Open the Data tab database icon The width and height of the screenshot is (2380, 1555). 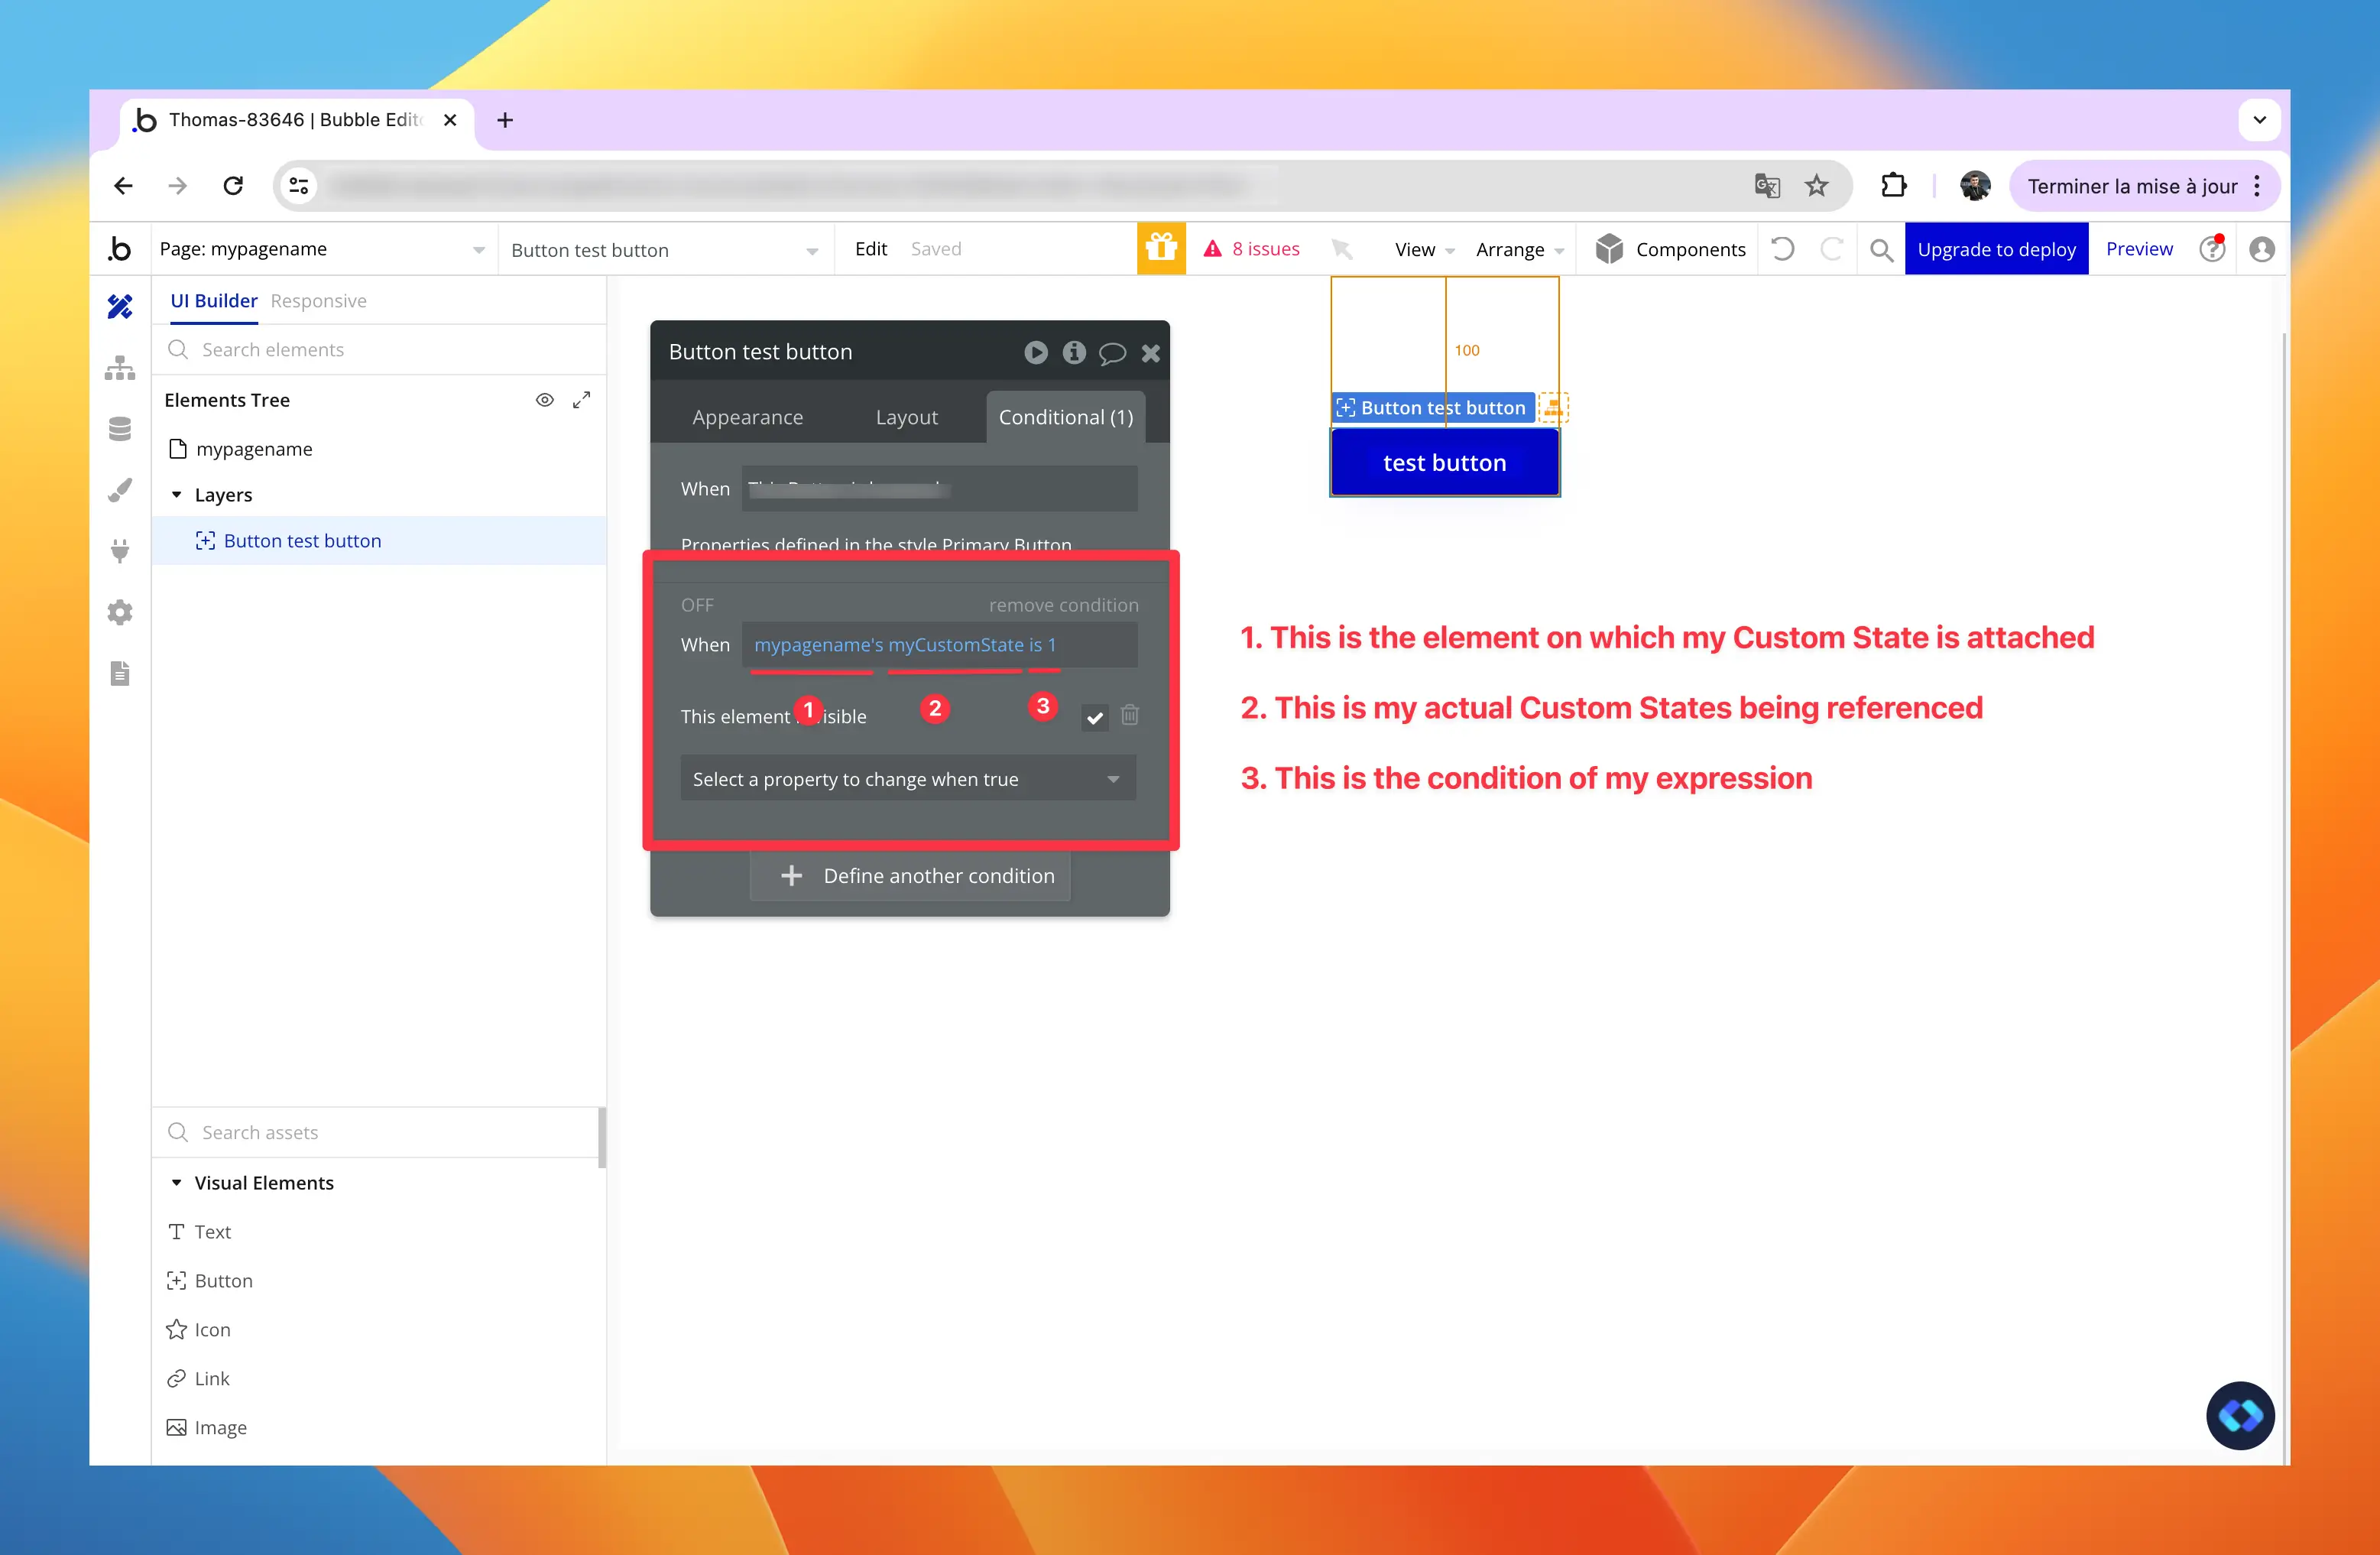pos(120,429)
